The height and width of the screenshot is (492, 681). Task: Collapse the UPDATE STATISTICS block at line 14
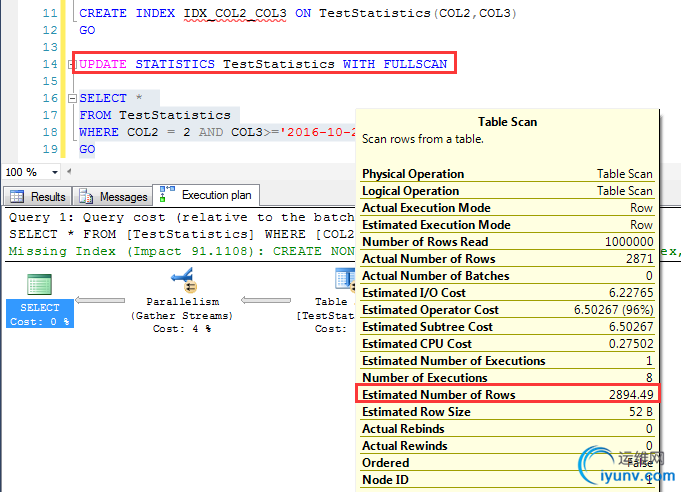point(71,65)
